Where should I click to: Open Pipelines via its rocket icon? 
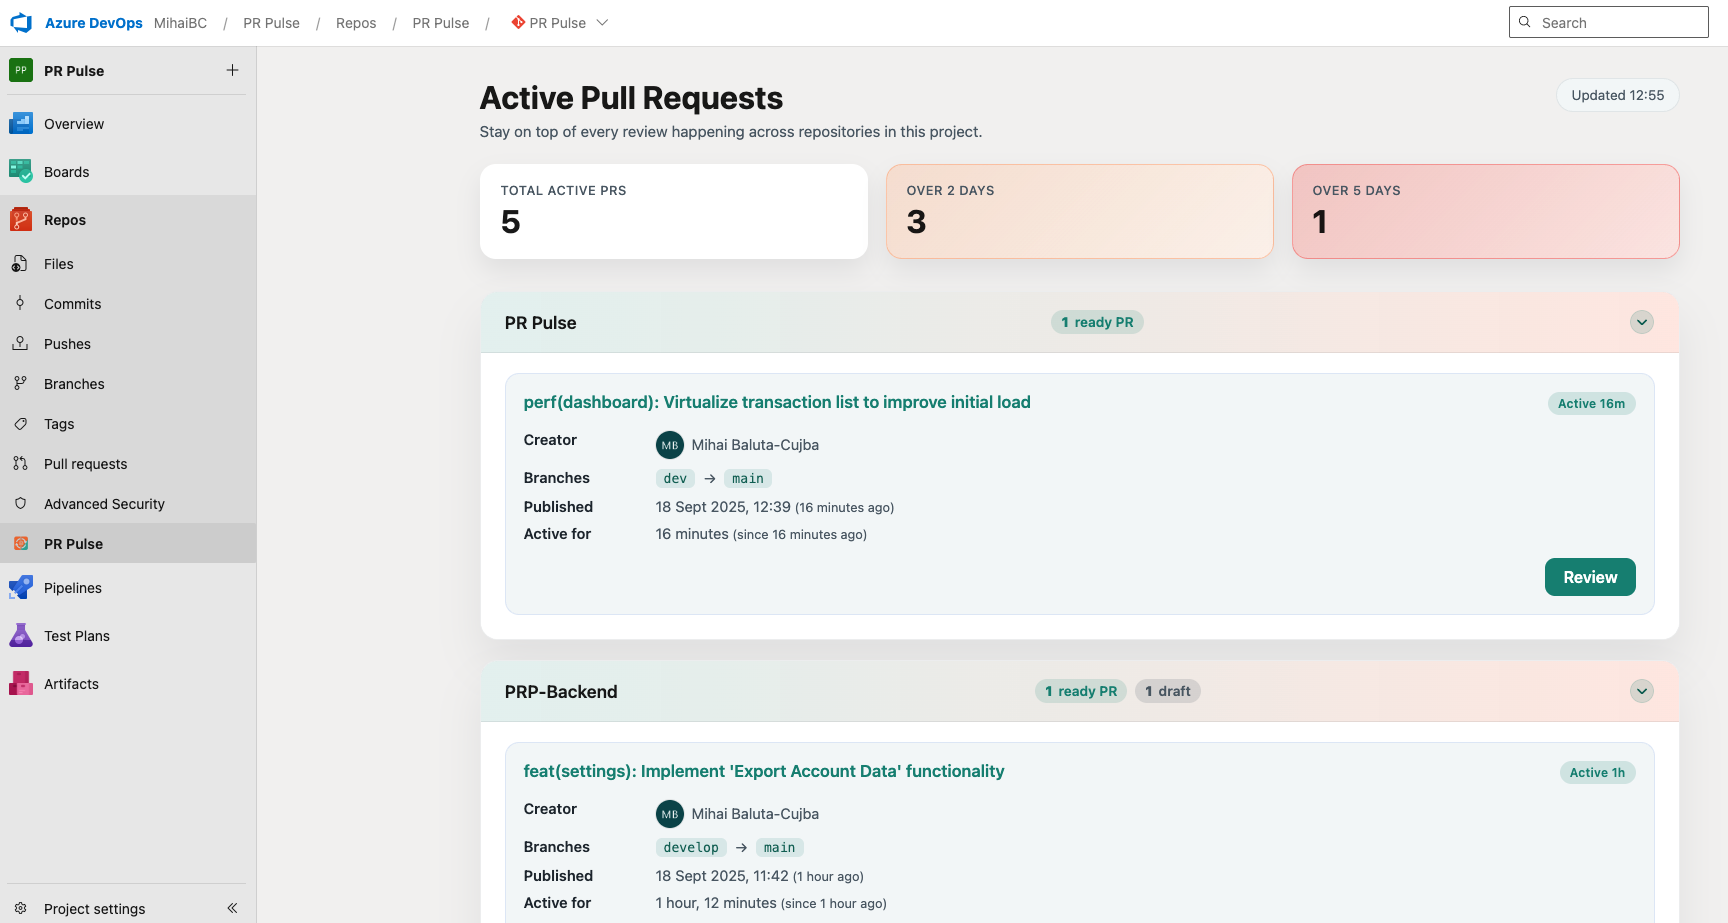click(x=21, y=588)
